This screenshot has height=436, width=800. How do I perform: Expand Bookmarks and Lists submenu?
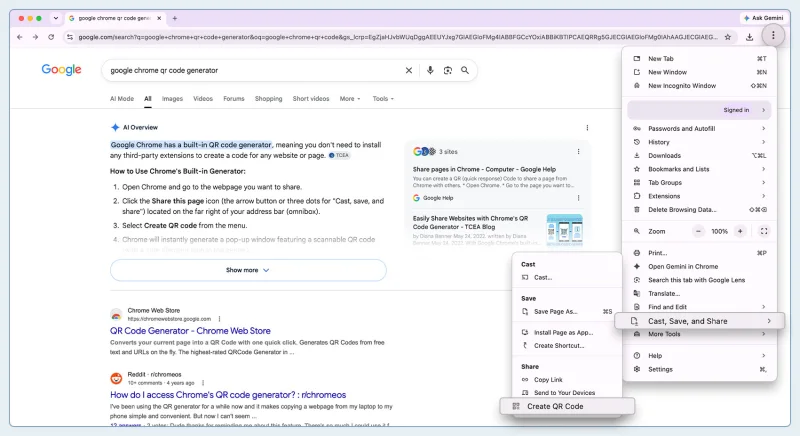click(x=699, y=169)
